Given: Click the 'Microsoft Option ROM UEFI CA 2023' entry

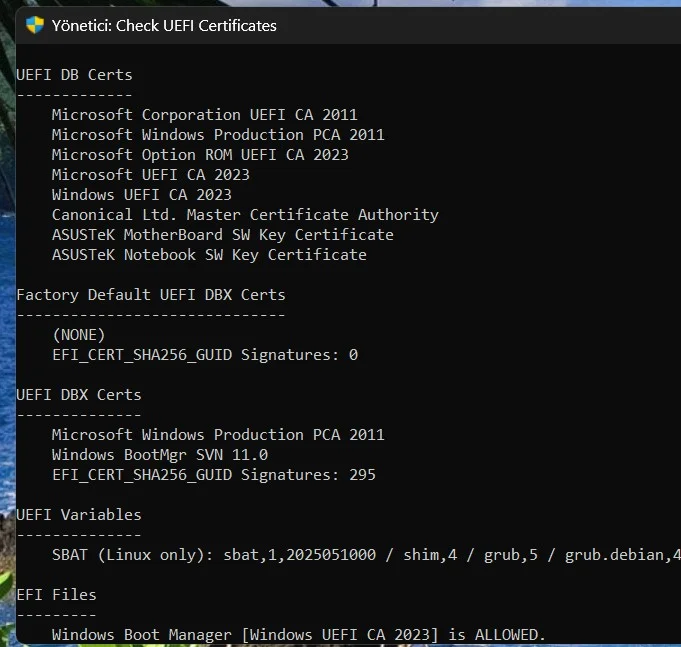Looking at the screenshot, I should 200,155.
